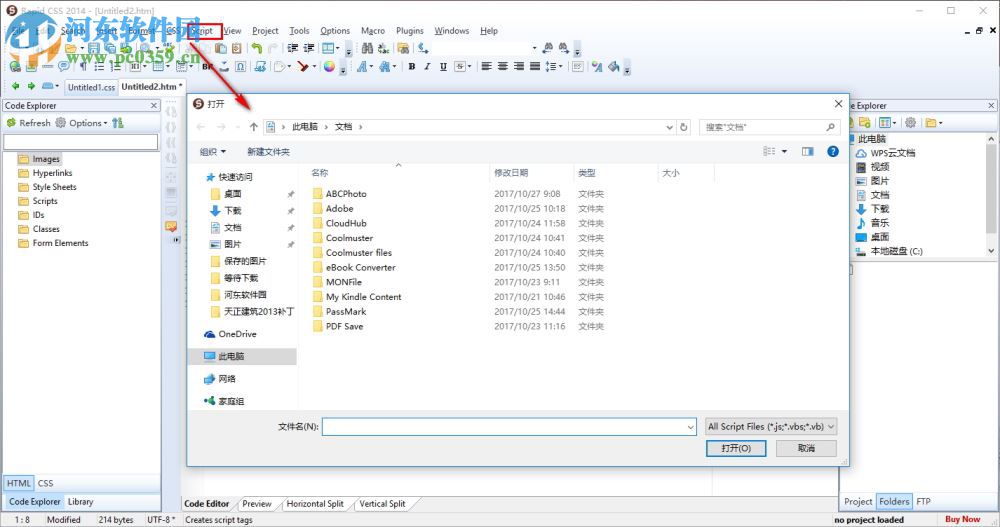Open All Script Files type dropdown

pos(771,426)
